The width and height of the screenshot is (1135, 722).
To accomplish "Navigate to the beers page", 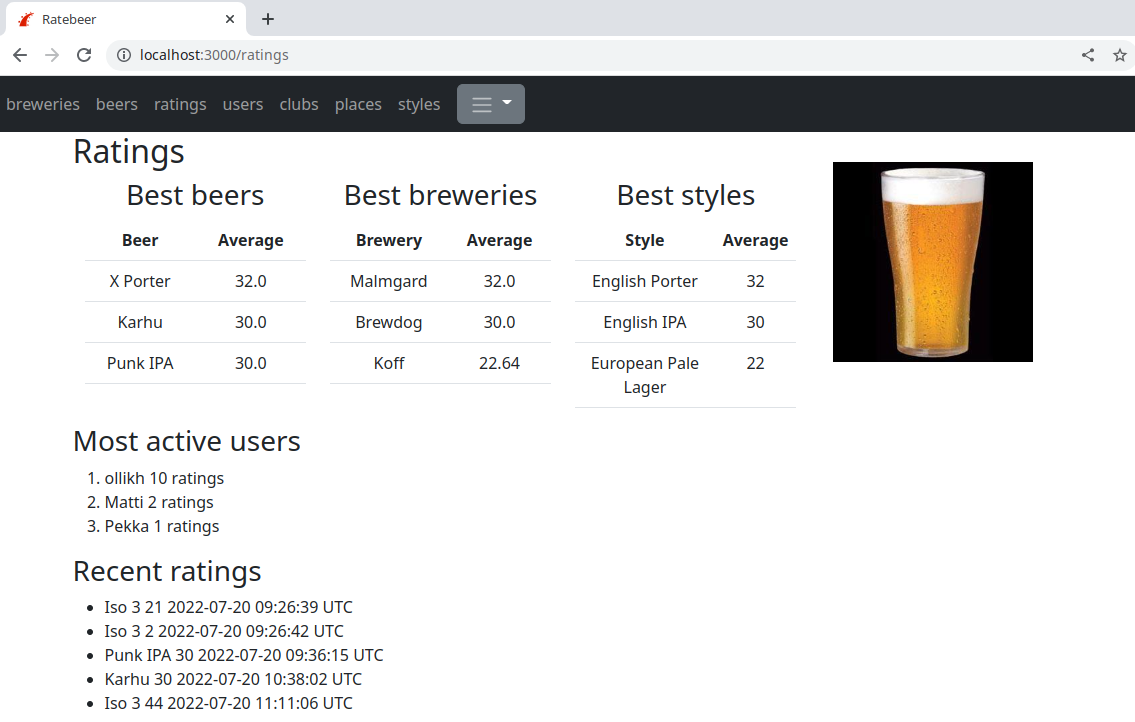I will click(117, 104).
